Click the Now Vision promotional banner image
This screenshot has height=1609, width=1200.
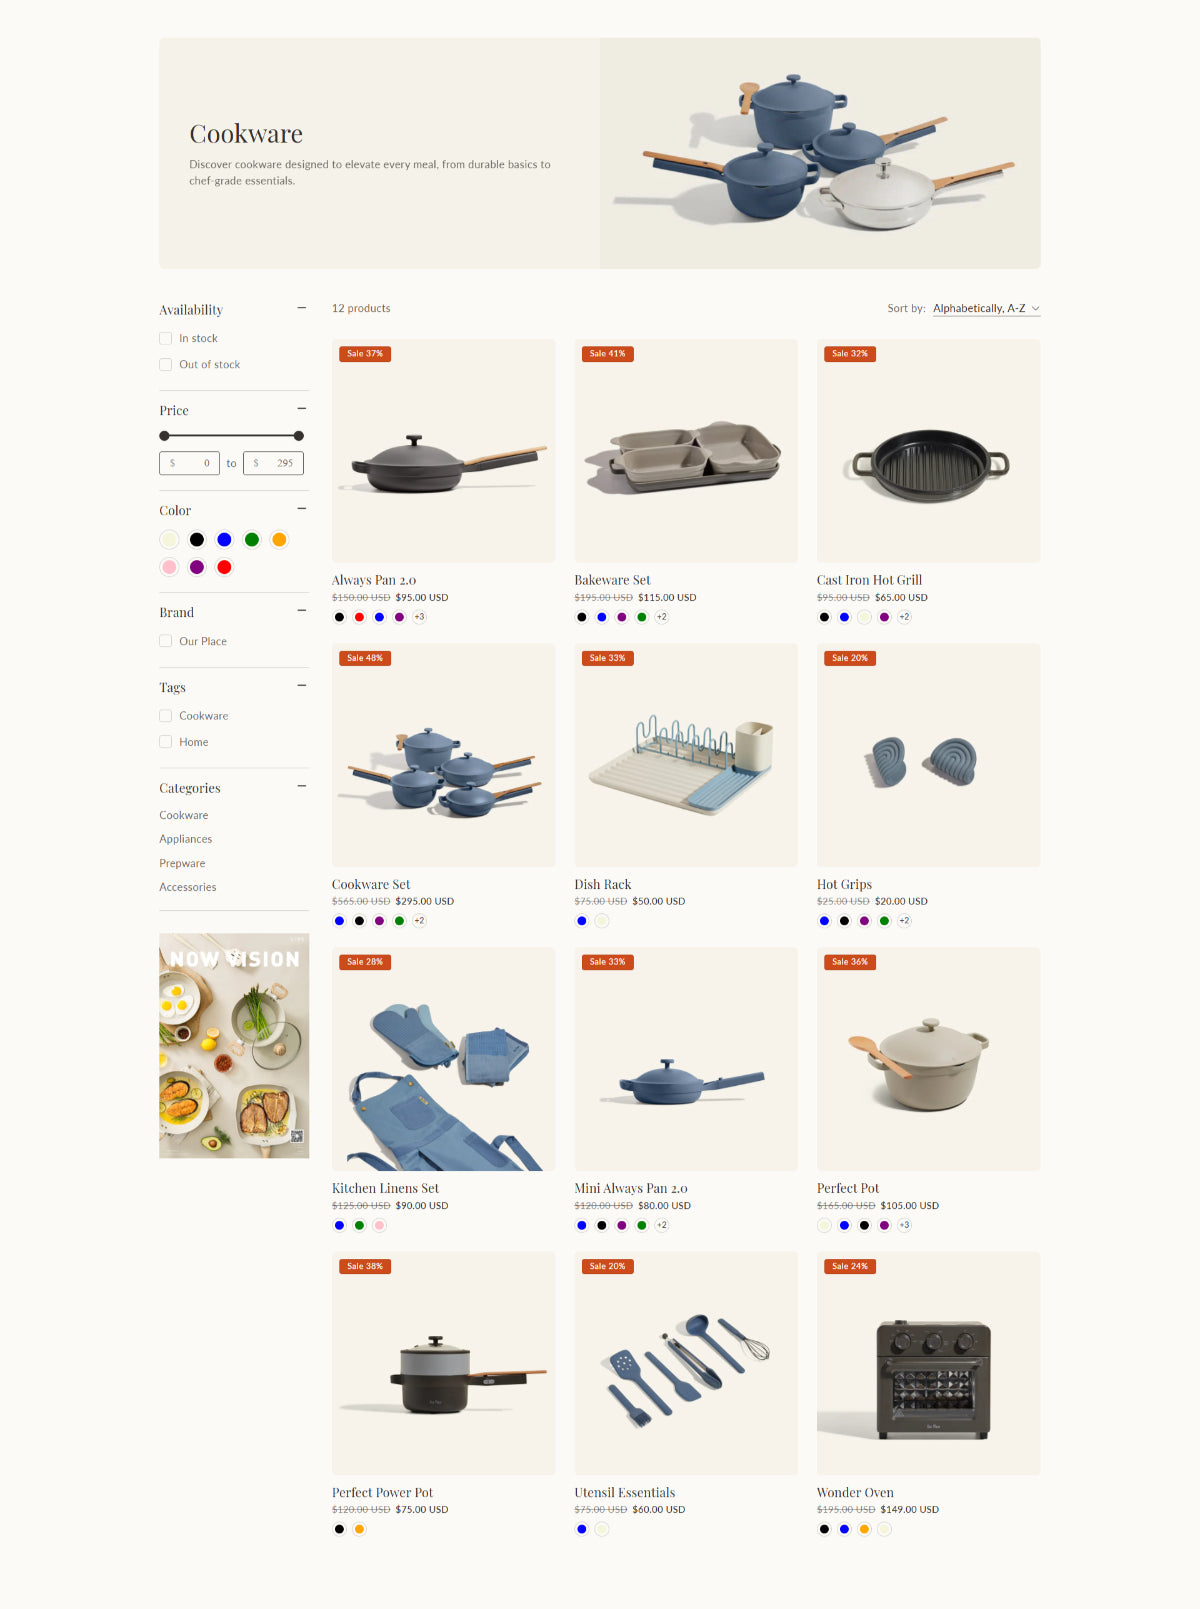click(x=234, y=1046)
